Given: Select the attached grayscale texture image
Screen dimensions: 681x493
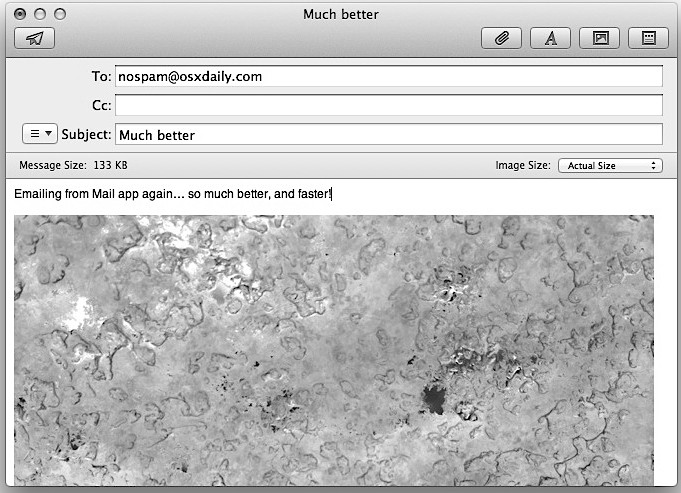Looking at the screenshot, I should point(334,350).
